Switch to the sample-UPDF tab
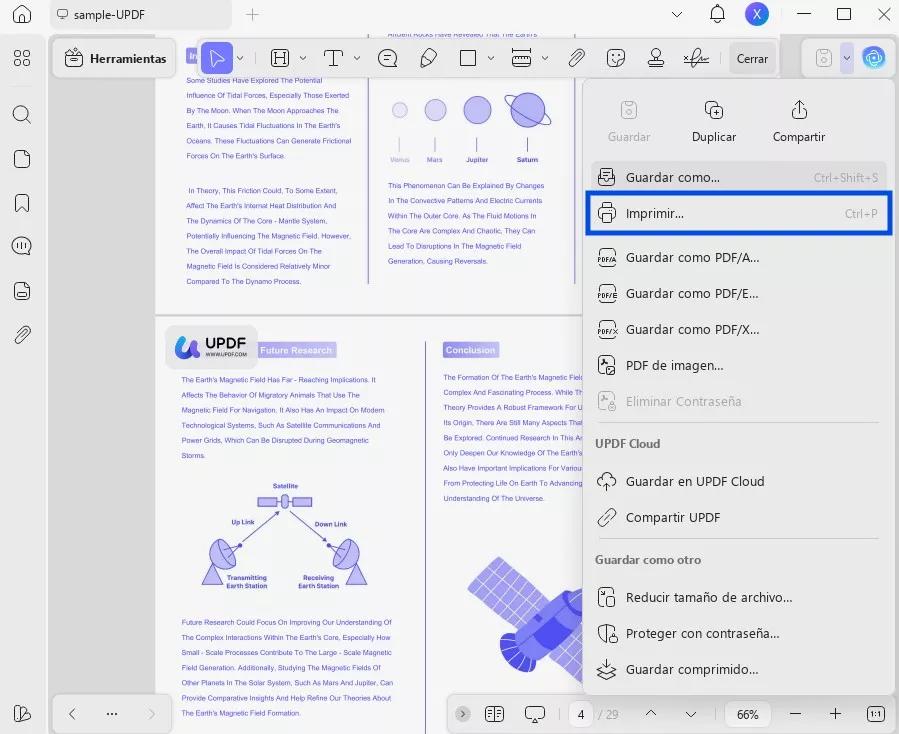 click(141, 14)
